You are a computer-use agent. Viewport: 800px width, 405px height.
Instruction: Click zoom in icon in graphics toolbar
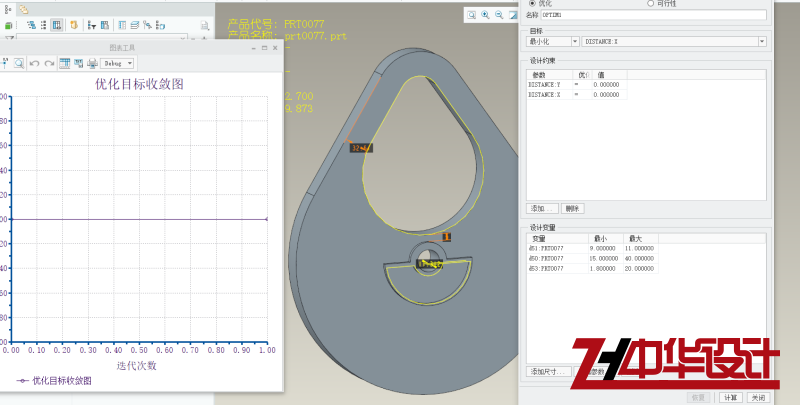tap(485, 15)
